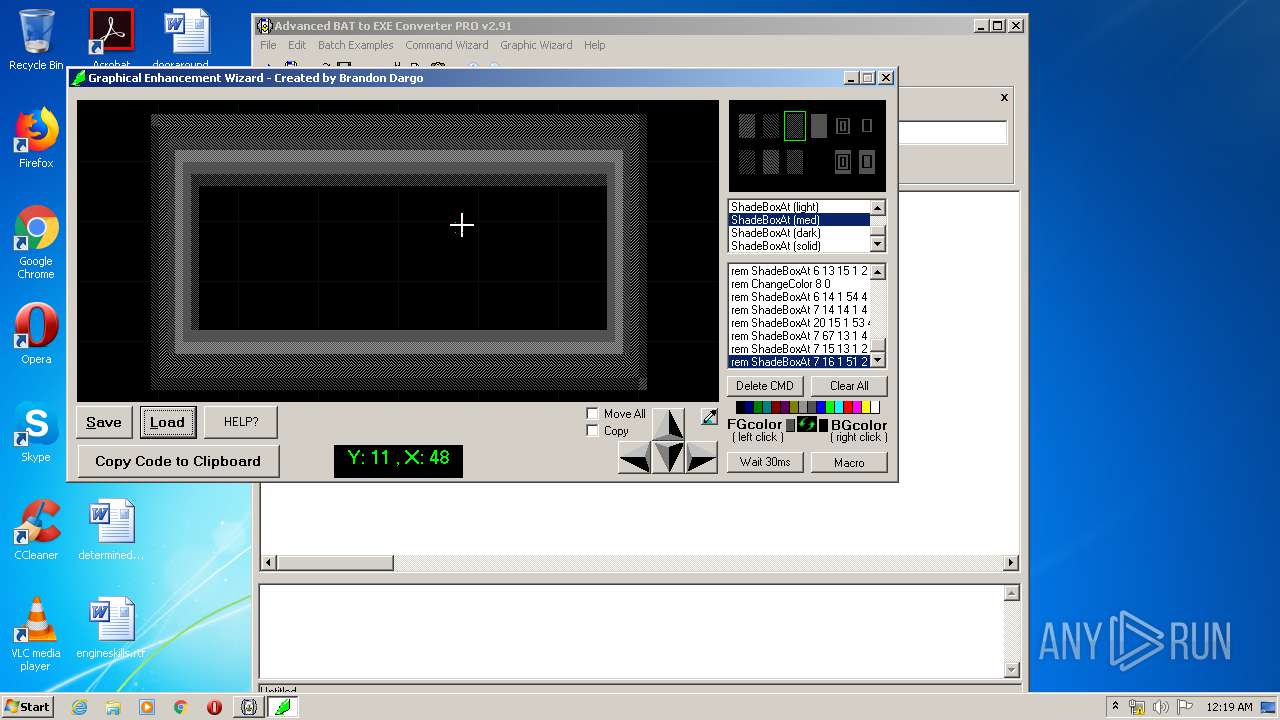Click the horizontal scrollbar thumb in converter window
The image size is (1280, 720).
click(x=335, y=563)
